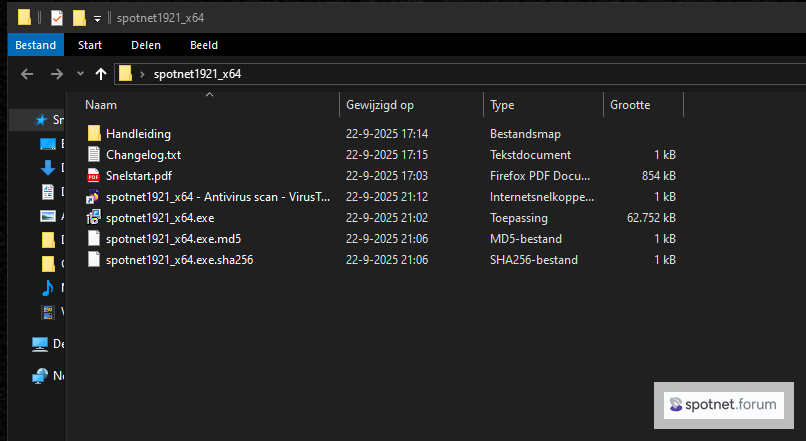Click the 854 kB size value

(658, 176)
